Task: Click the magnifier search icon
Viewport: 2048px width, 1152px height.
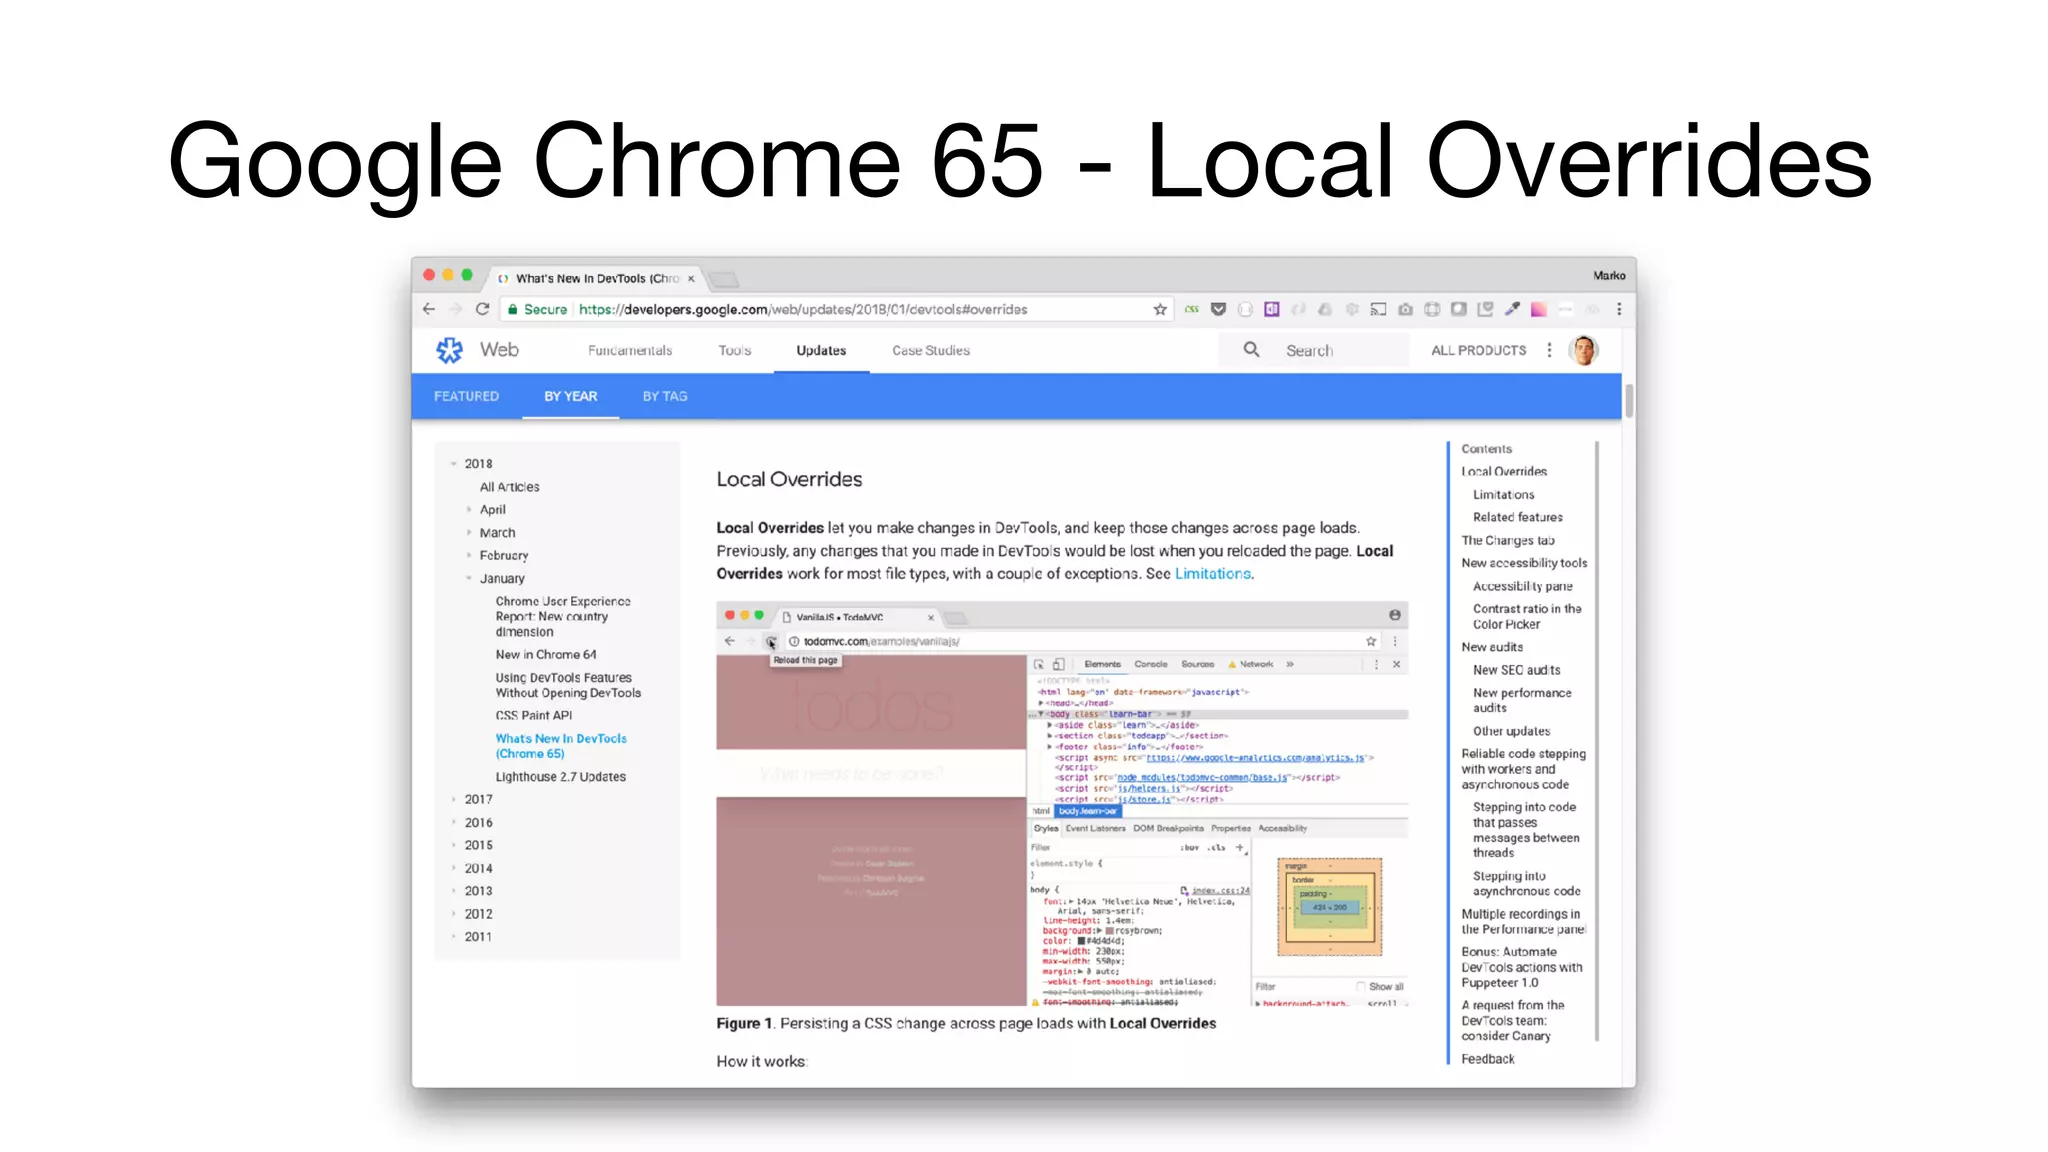Action: pyautogui.click(x=1251, y=350)
